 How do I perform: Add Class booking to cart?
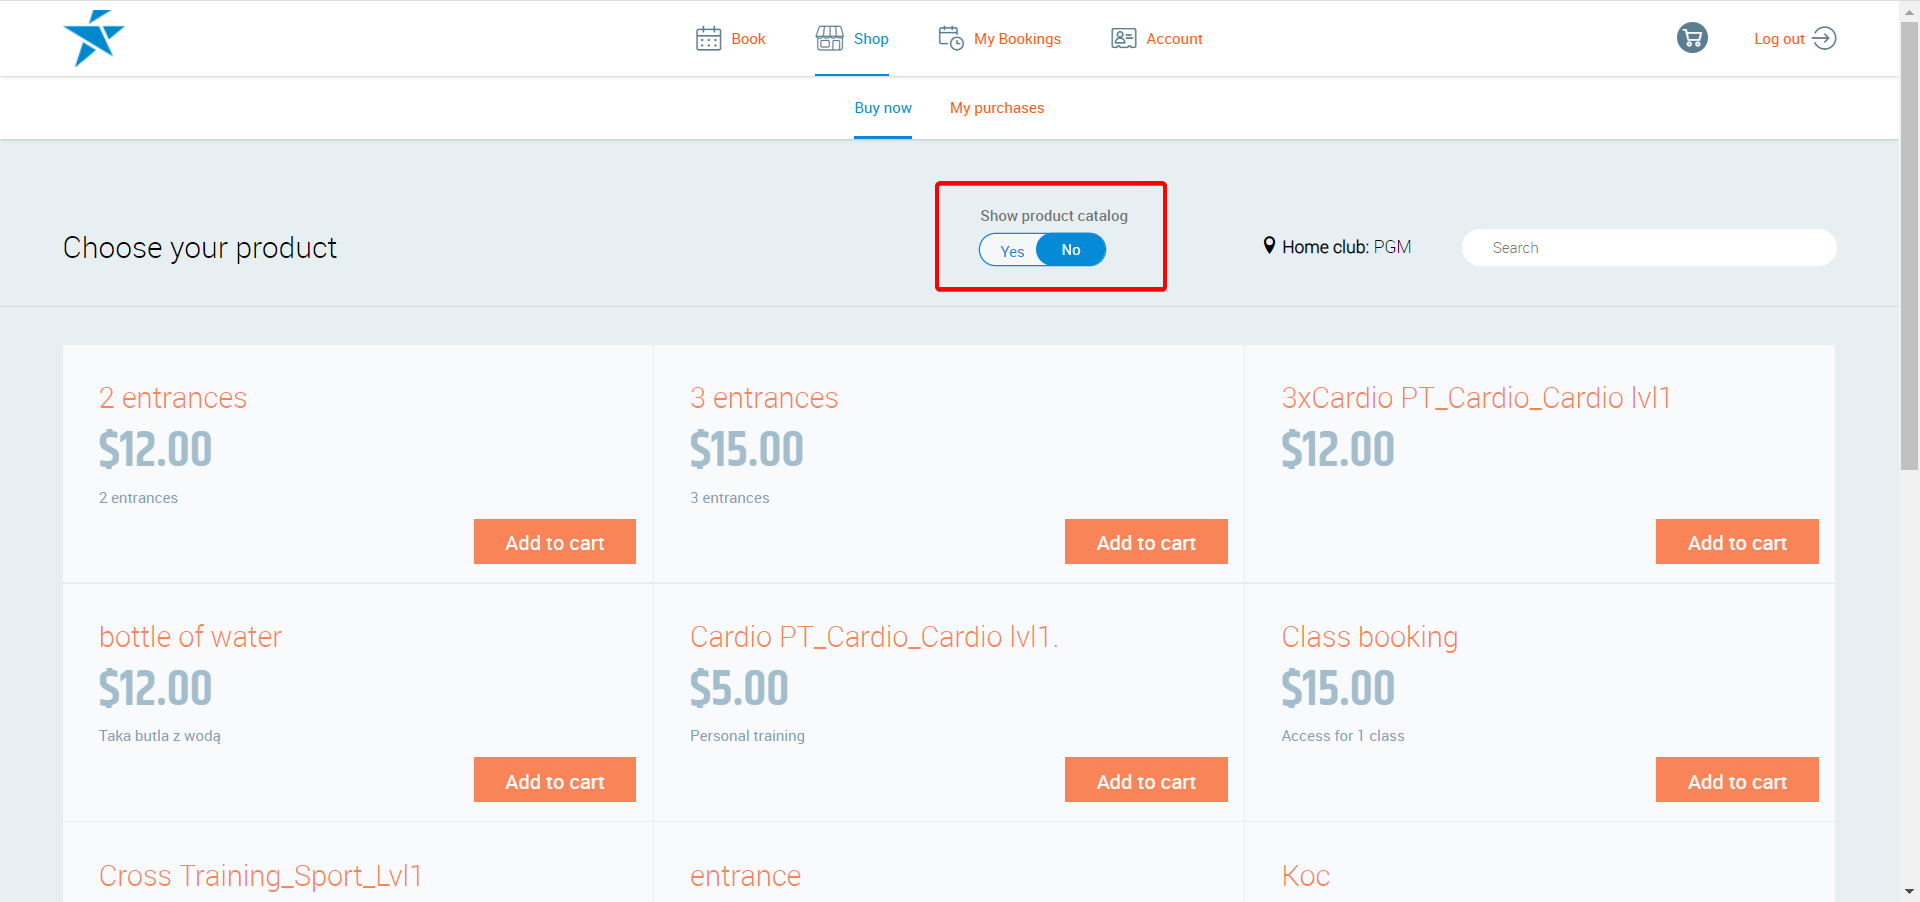tap(1736, 781)
